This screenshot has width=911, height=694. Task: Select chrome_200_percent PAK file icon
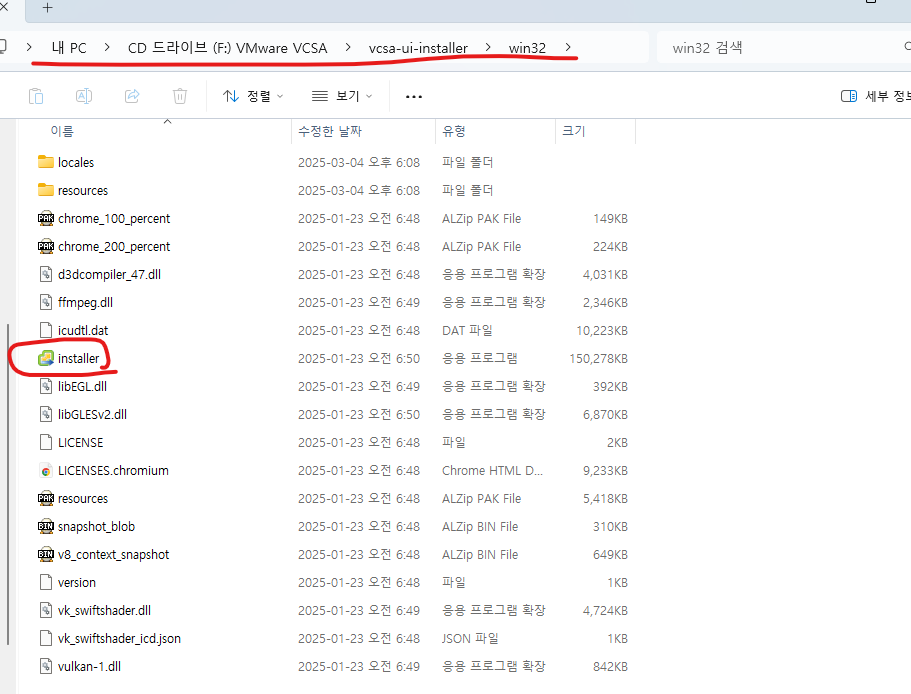point(46,246)
